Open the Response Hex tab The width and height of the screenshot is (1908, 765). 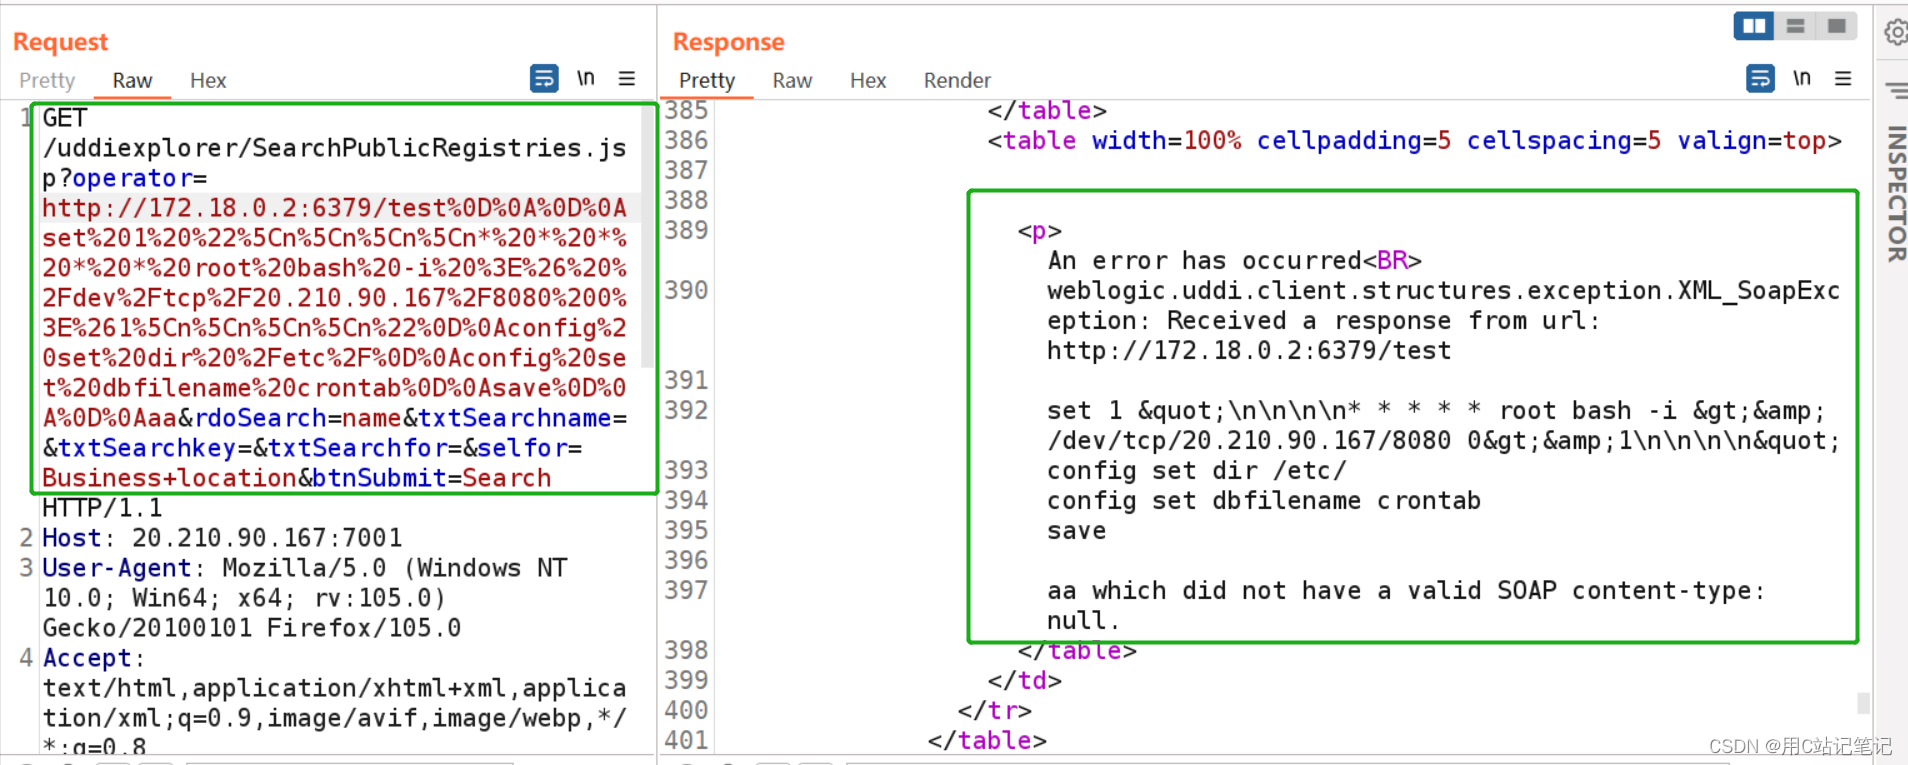pyautogui.click(x=868, y=80)
